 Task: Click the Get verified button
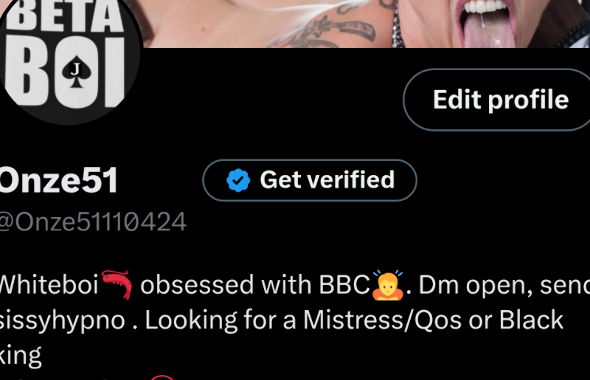pos(310,180)
